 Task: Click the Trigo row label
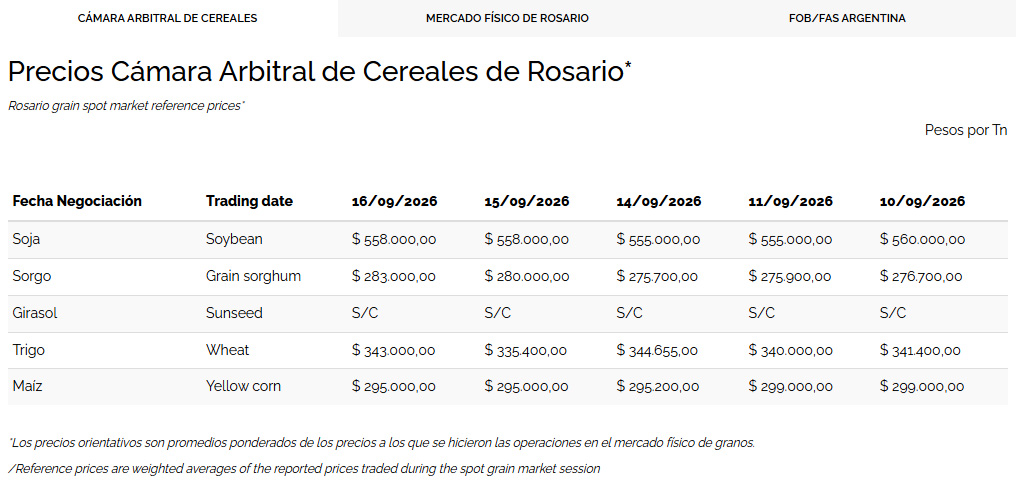click(x=29, y=350)
